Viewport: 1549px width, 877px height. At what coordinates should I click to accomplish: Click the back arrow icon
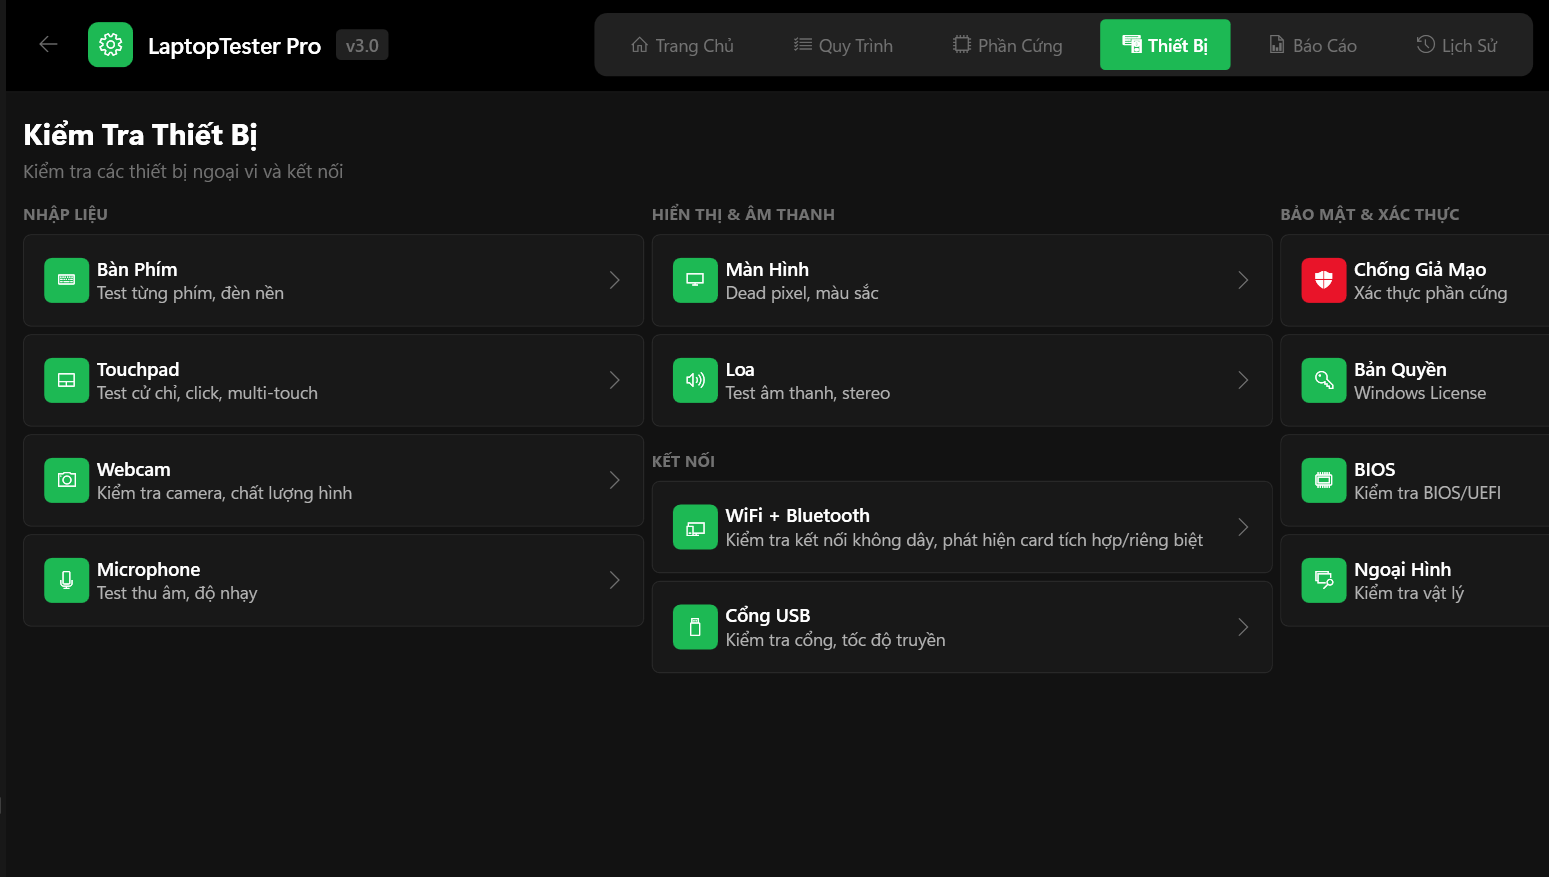pyautogui.click(x=48, y=44)
